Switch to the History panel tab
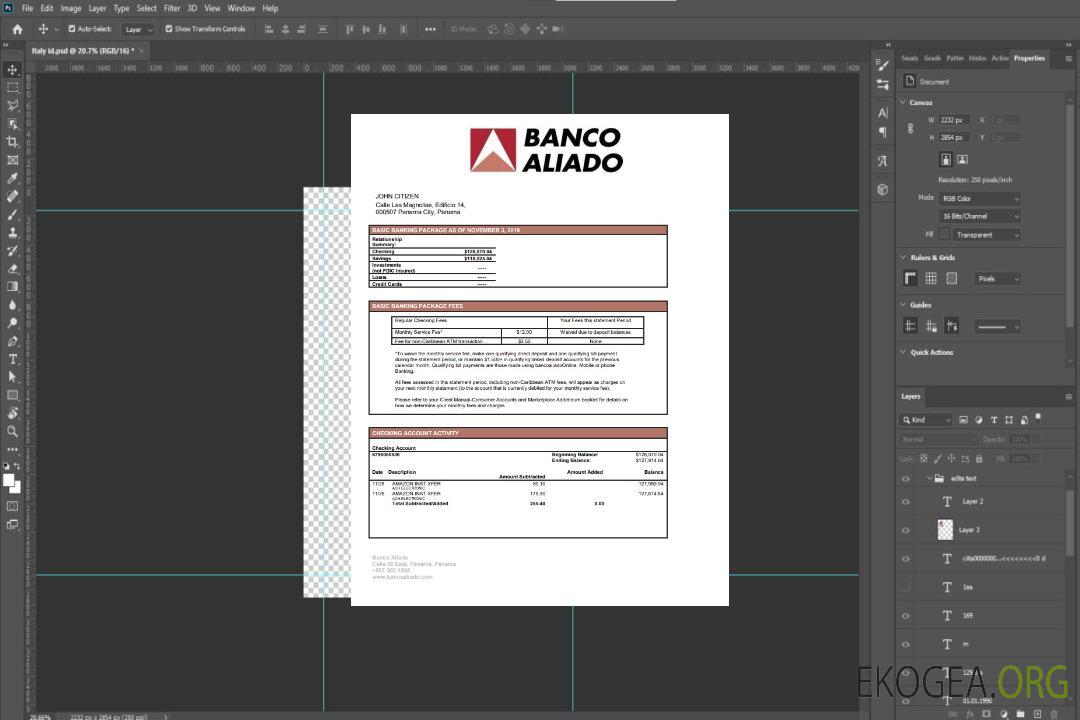 977,58
